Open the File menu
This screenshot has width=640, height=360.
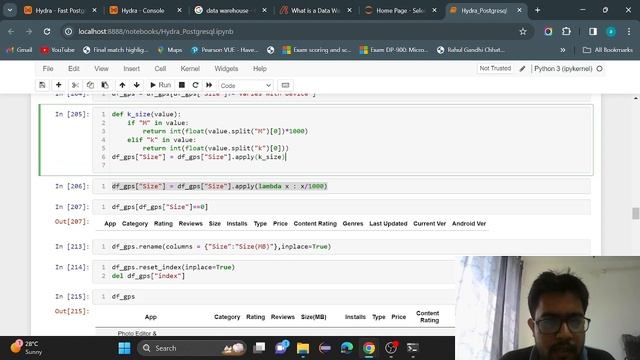click(x=48, y=69)
